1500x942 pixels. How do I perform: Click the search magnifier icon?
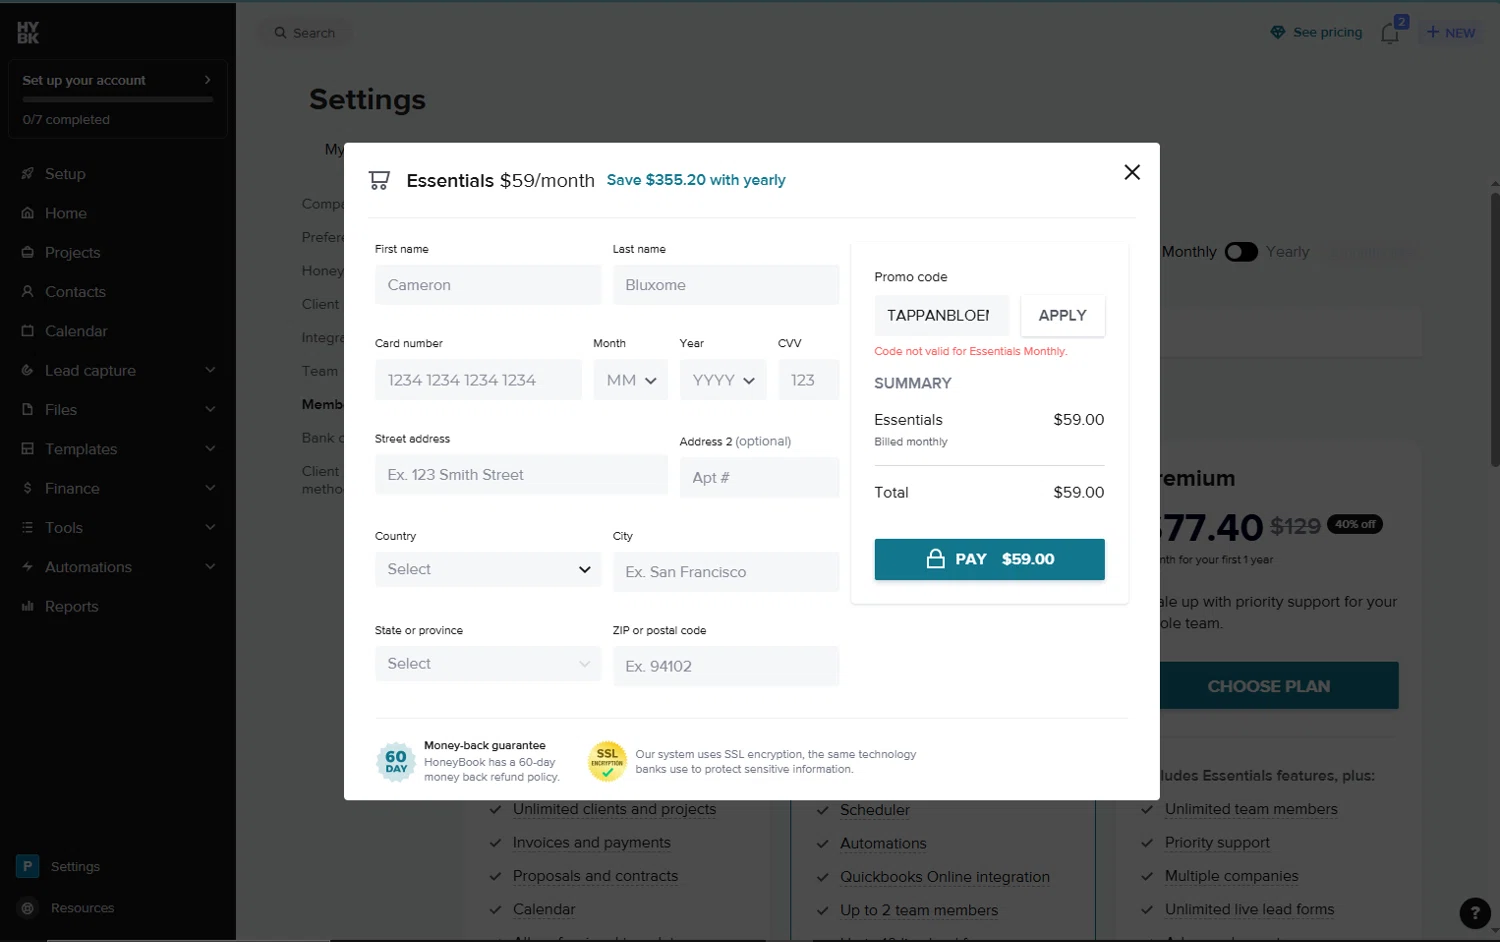coord(280,33)
